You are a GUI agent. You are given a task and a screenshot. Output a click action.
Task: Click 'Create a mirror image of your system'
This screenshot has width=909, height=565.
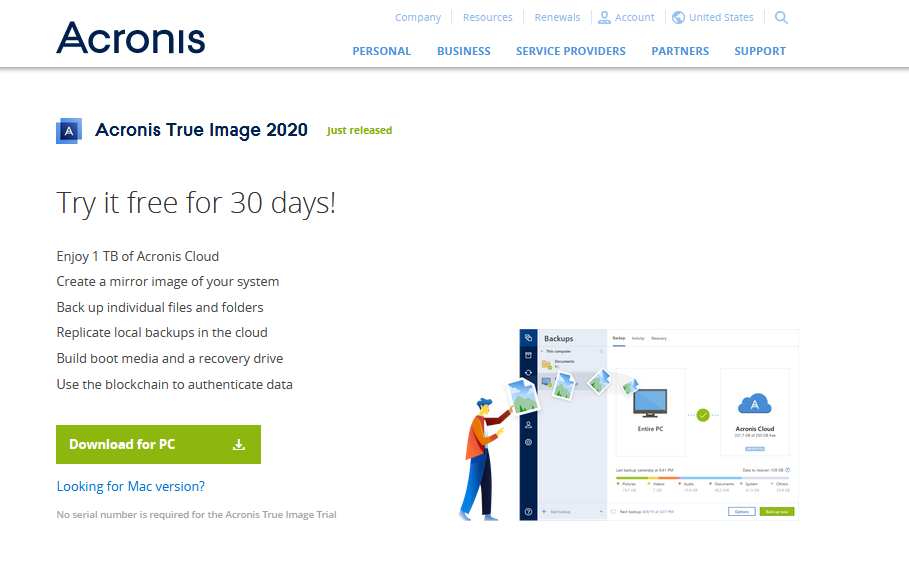168,282
